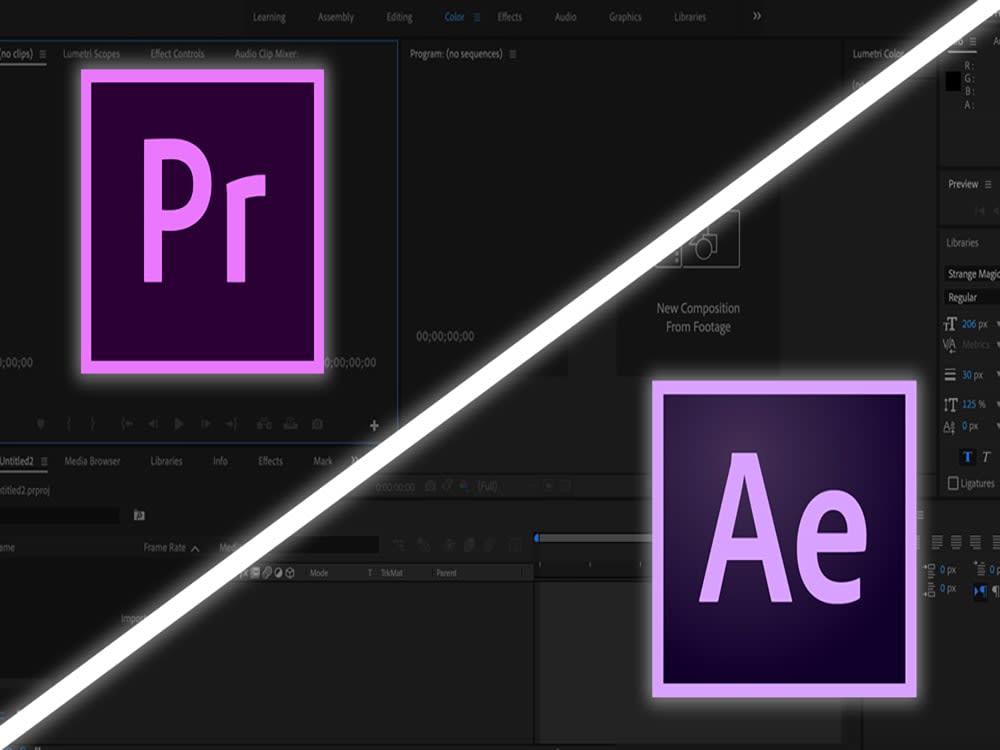1000x750 pixels.
Task: Open the Learning workspace tab
Action: 269,17
